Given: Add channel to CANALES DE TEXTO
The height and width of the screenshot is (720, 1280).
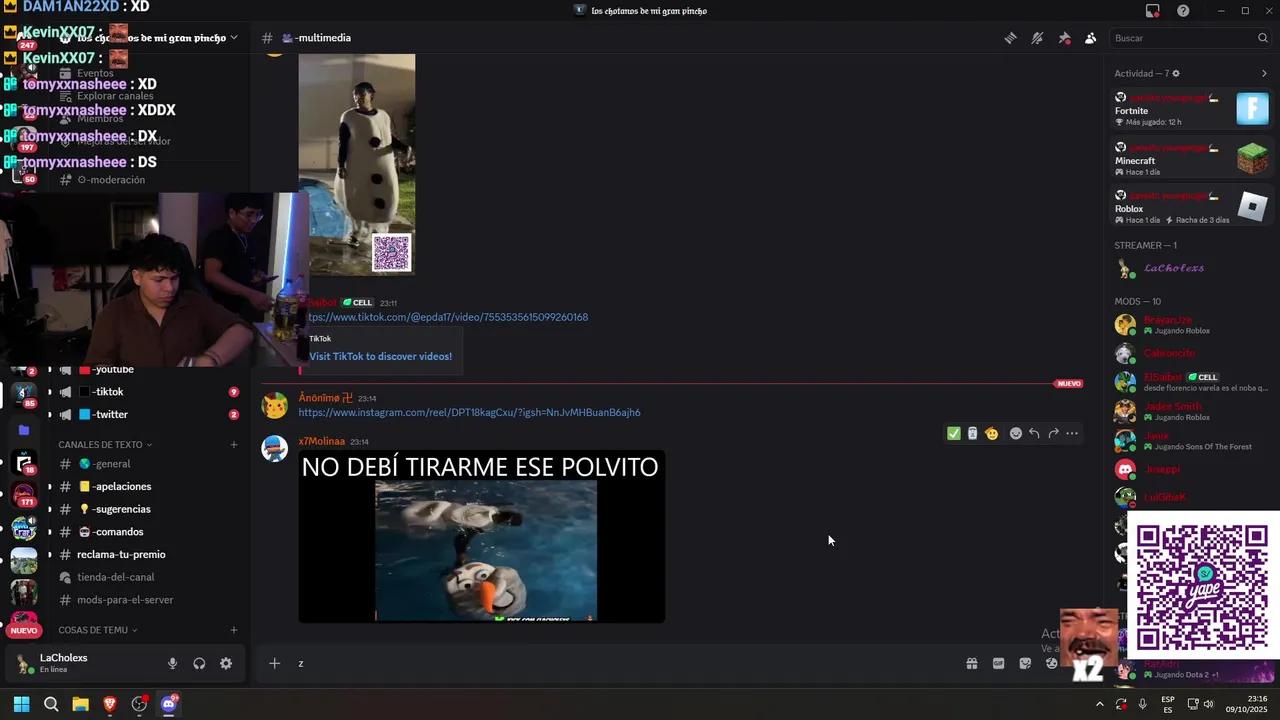Looking at the screenshot, I should 234,444.
